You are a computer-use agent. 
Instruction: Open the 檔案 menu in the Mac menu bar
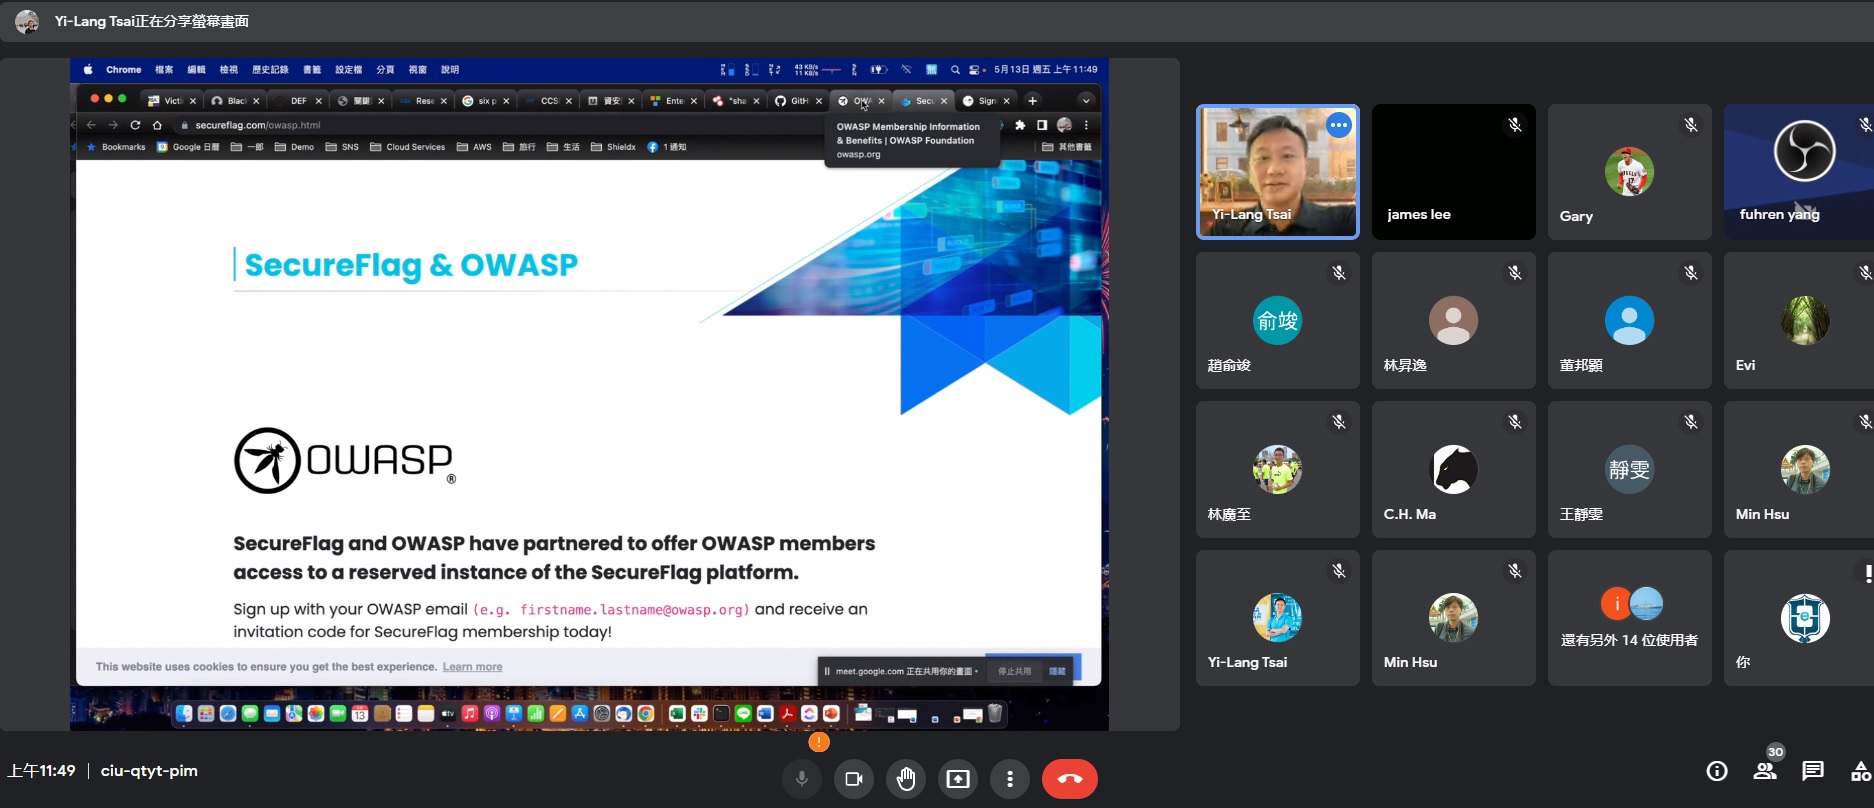[x=164, y=70]
